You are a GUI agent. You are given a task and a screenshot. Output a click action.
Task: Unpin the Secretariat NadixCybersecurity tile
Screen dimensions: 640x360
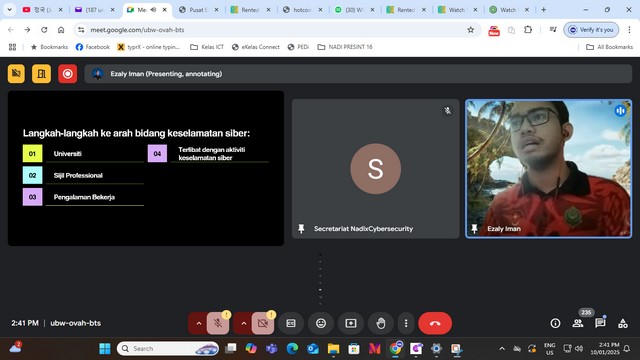point(301,229)
